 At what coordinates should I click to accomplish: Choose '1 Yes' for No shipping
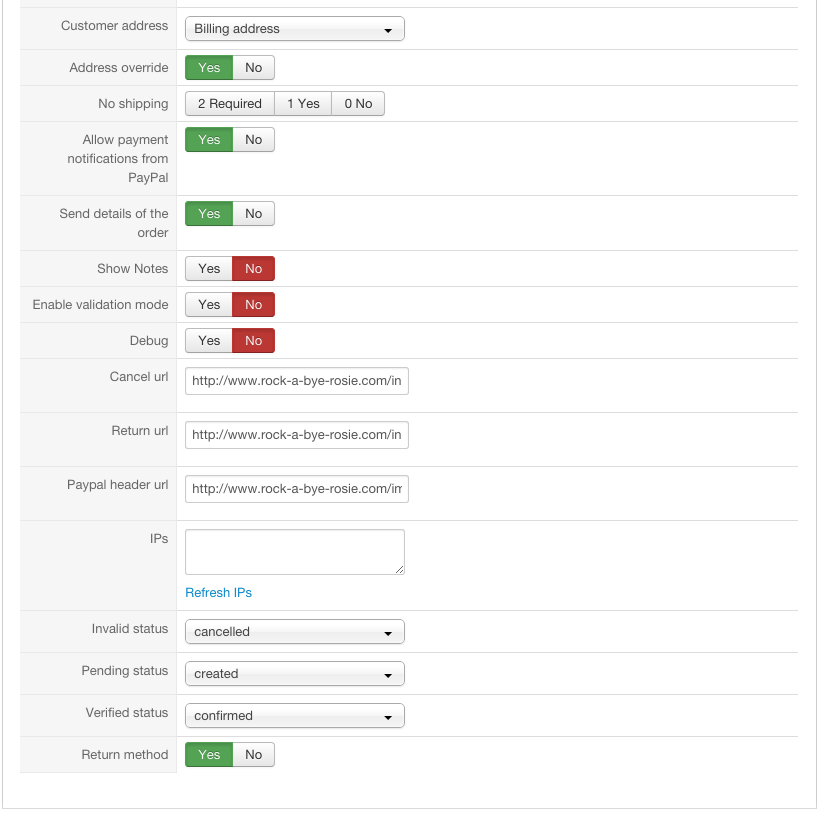tap(303, 104)
